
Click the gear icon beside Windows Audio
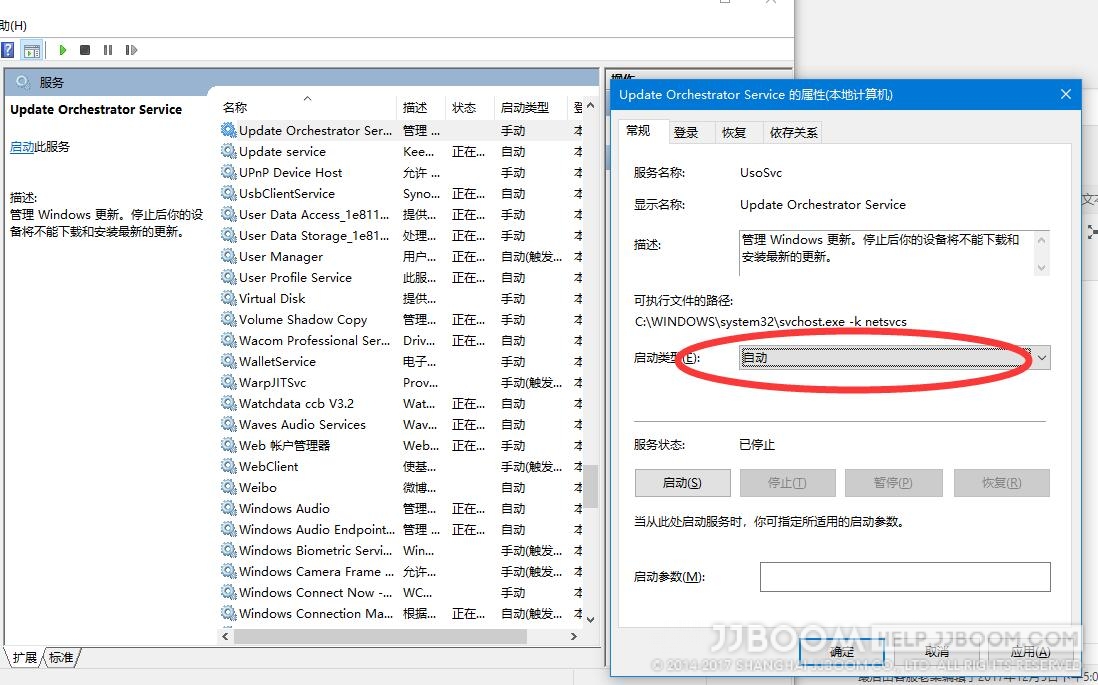[231, 508]
